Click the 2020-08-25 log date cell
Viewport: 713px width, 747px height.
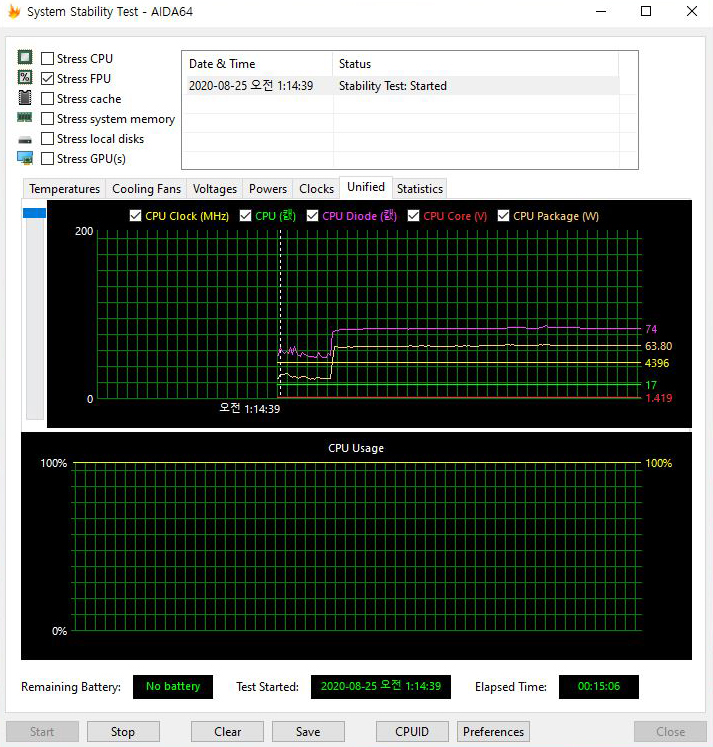tap(251, 86)
